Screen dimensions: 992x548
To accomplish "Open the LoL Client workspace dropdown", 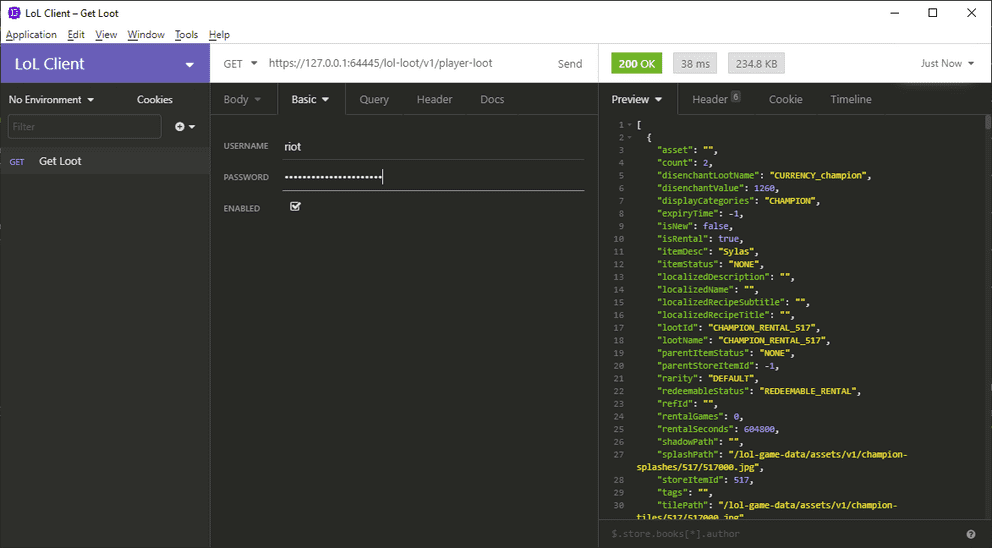I will (x=189, y=65).
